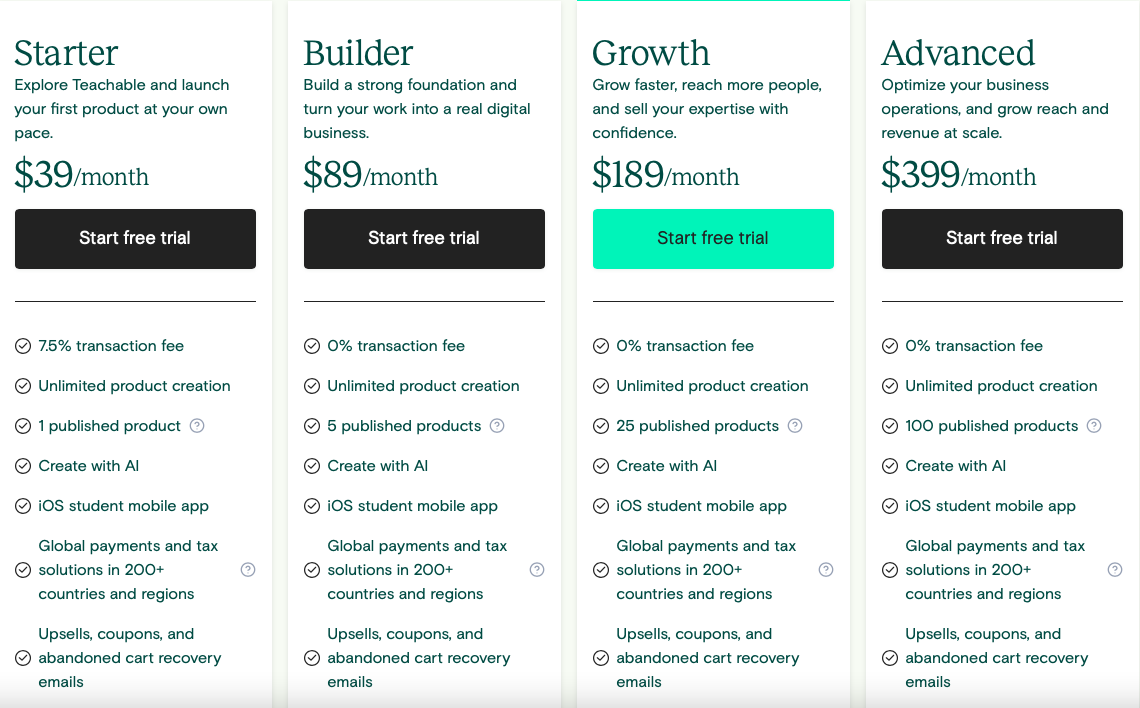Click the $189/month Growth price
Screen dimensions: 1140x708
point(666,174)
